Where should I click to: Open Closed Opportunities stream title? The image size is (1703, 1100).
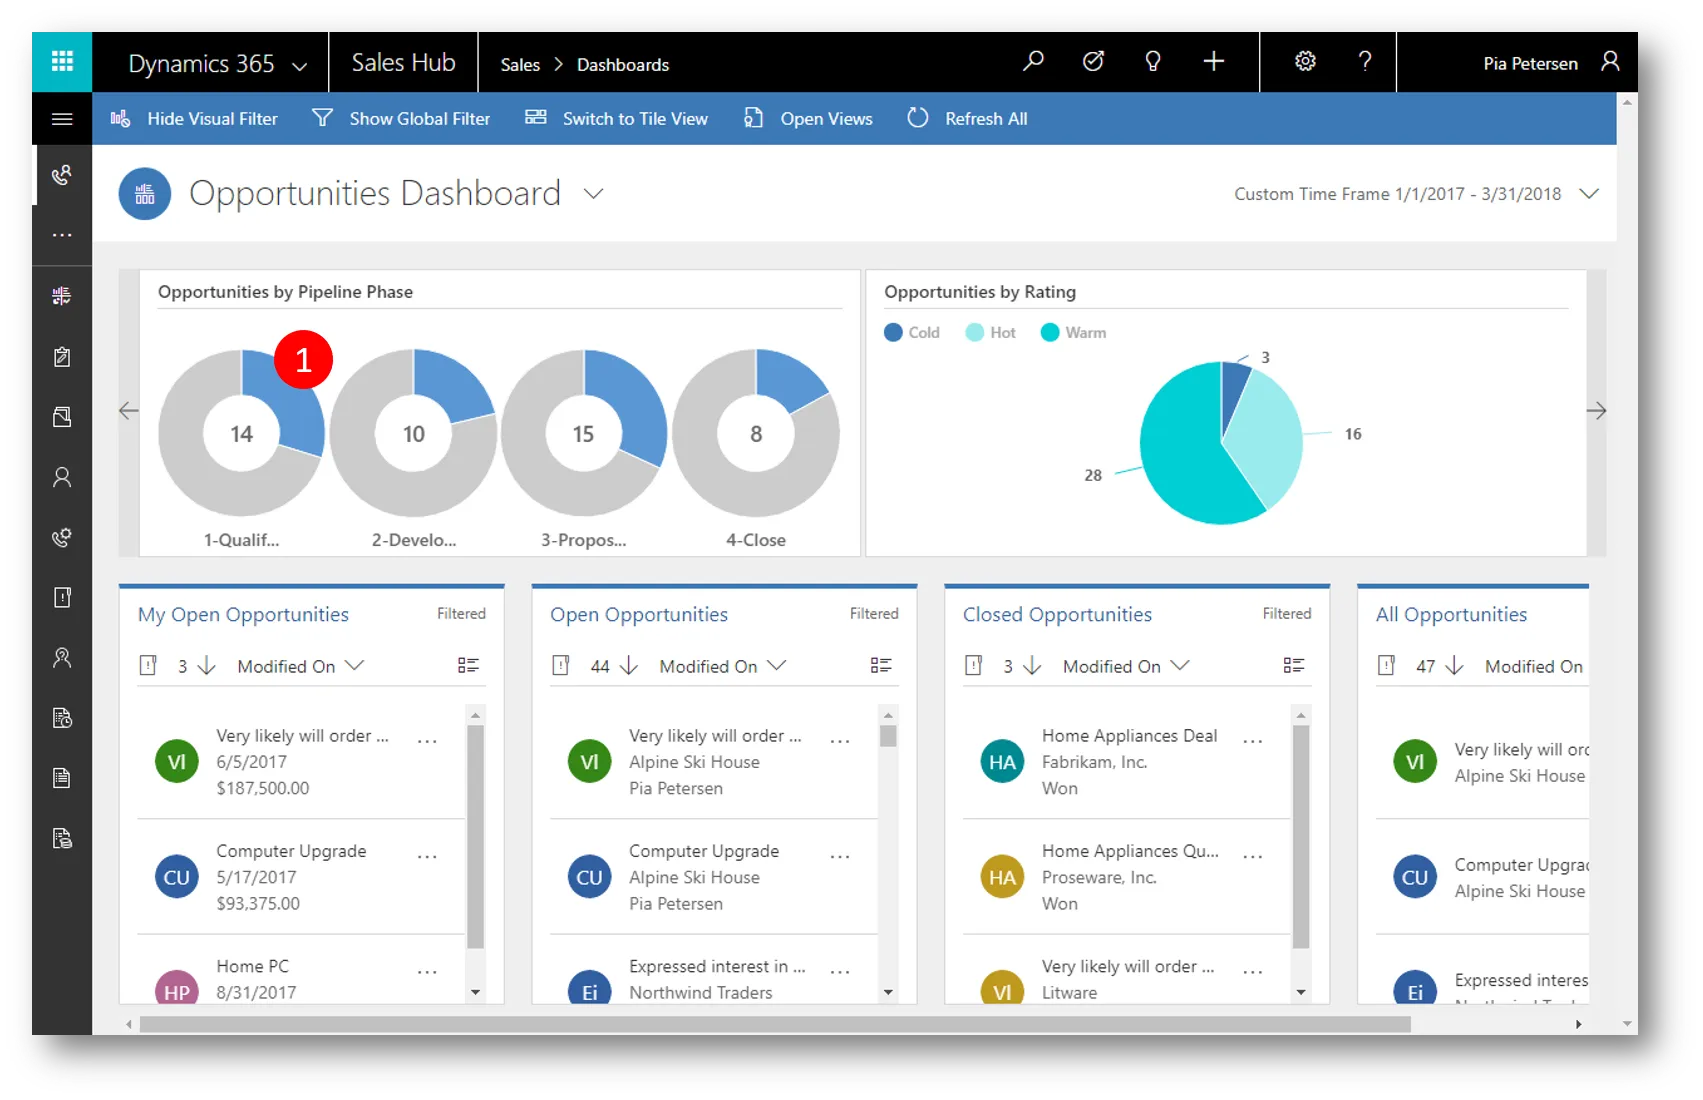[1057, 615]
